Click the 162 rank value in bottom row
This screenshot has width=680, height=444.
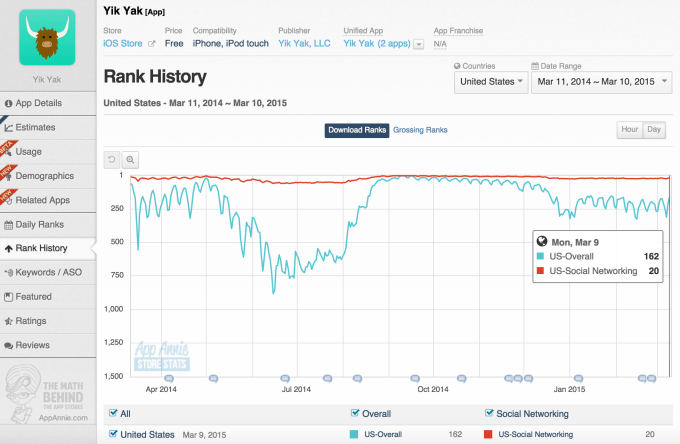click(x=455, y=434)
